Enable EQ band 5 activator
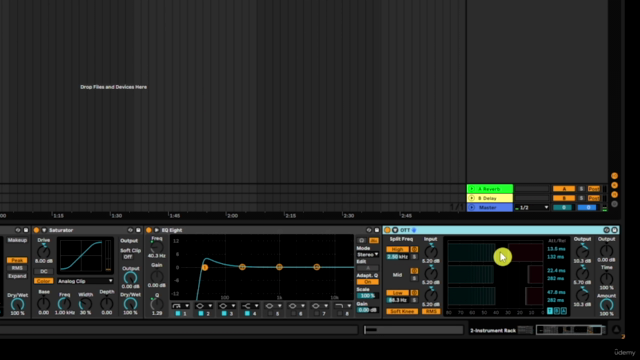Image resolution: width=640 pixels, height=360 pixels. (270, 313)
